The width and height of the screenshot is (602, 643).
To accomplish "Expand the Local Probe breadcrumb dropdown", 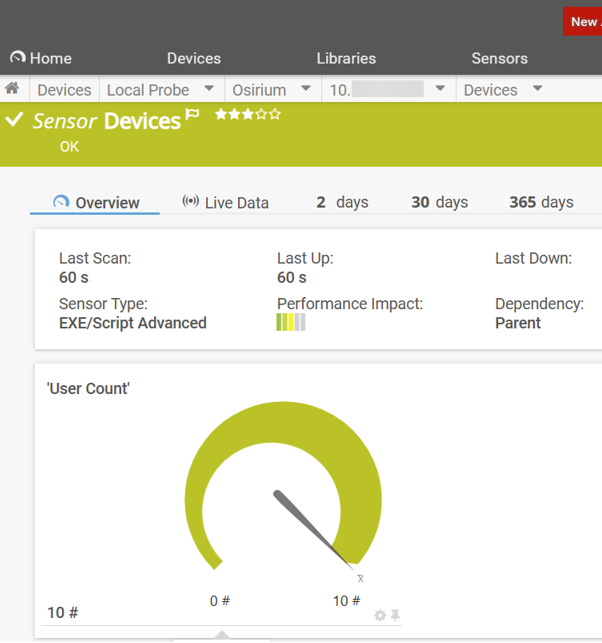I will click(209, 89).
